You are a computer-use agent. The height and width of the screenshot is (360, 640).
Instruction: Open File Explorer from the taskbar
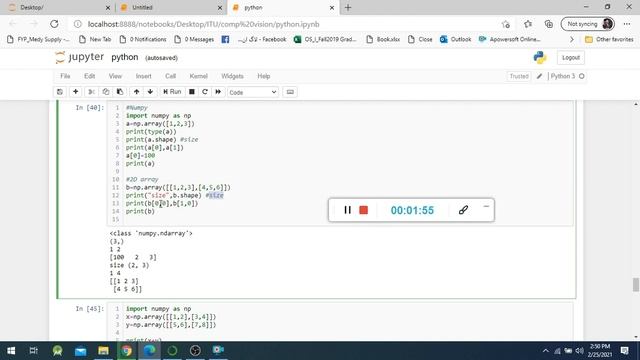pos(103,350)
